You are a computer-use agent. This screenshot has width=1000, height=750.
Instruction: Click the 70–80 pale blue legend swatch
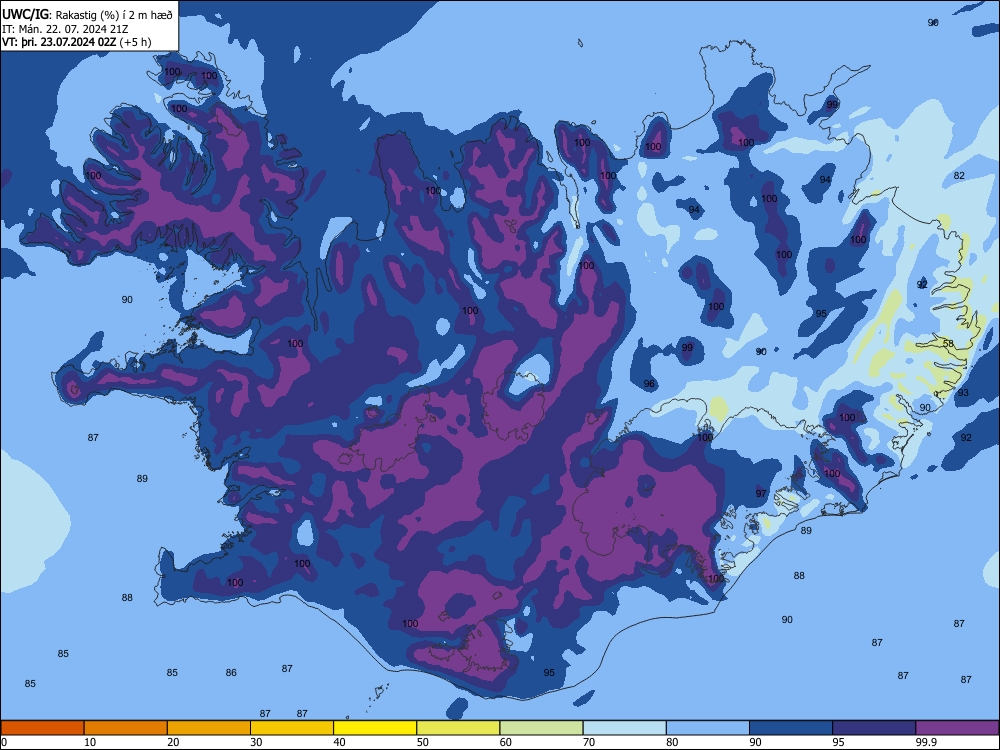(x=624, y=728)
